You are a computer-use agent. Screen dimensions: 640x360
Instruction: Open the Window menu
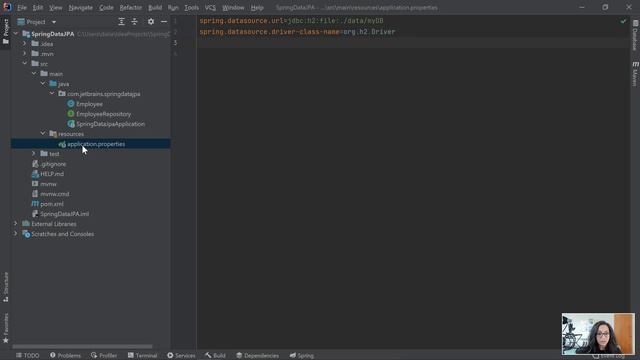click(x=233, y=8)
